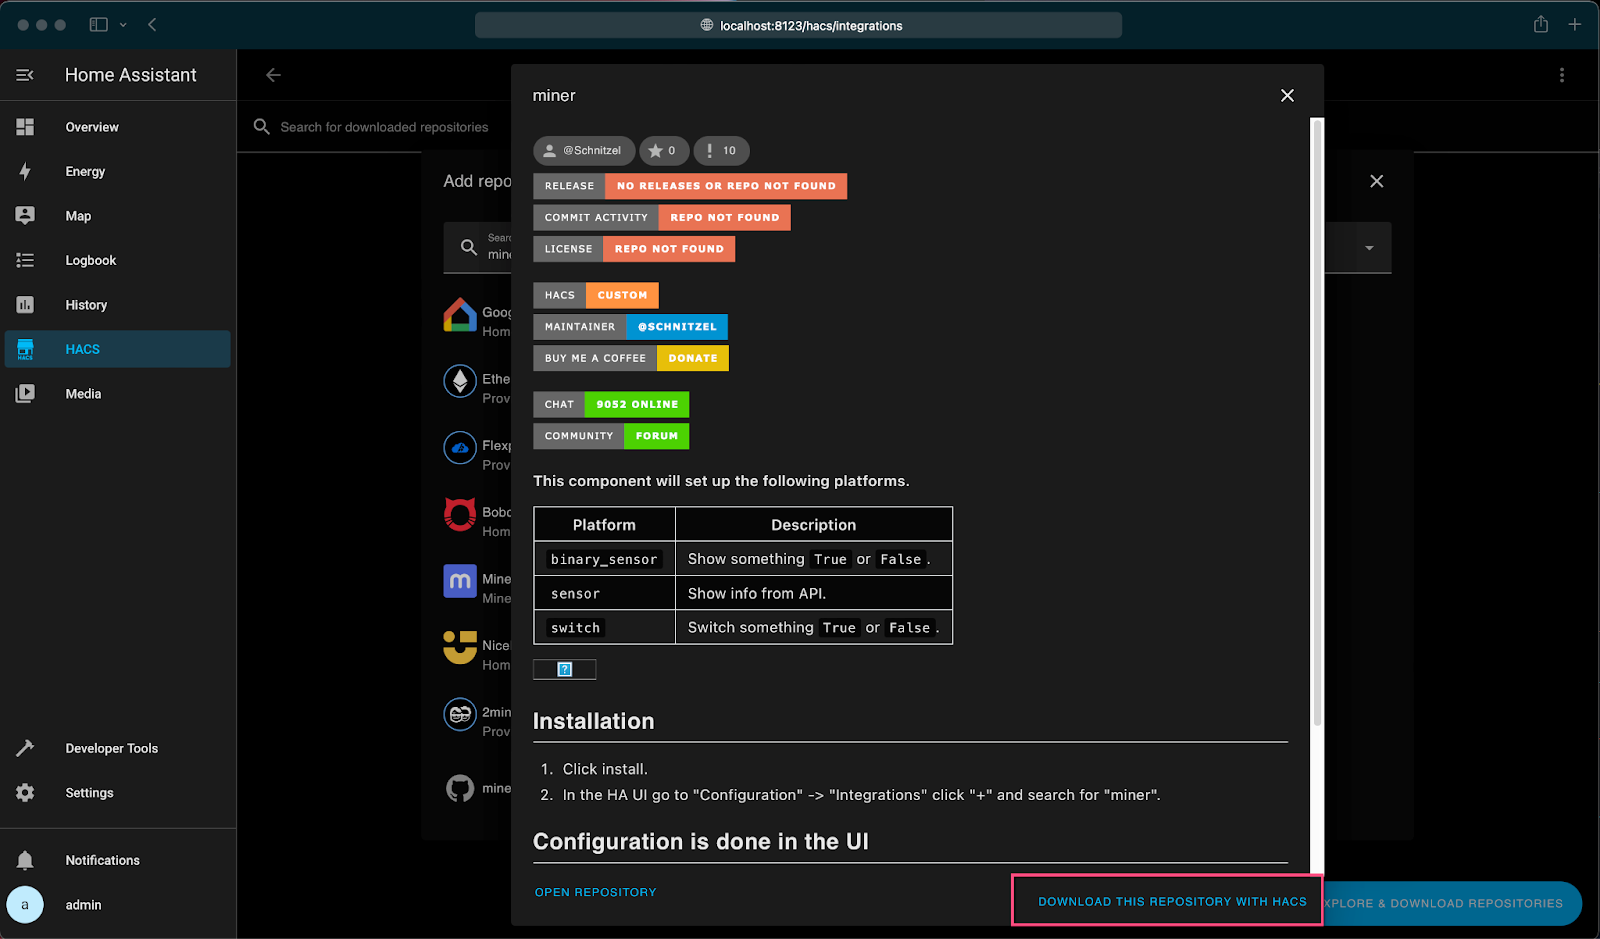
Task: Click the Miner 'm' repository icon
Action: point(460,581)
